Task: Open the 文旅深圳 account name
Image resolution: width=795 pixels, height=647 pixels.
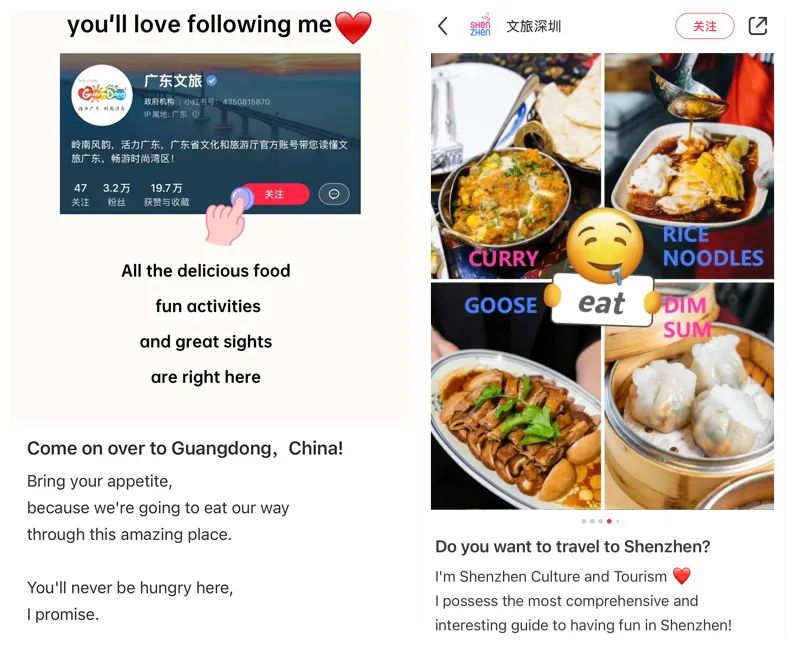Action: coord(533,26)
